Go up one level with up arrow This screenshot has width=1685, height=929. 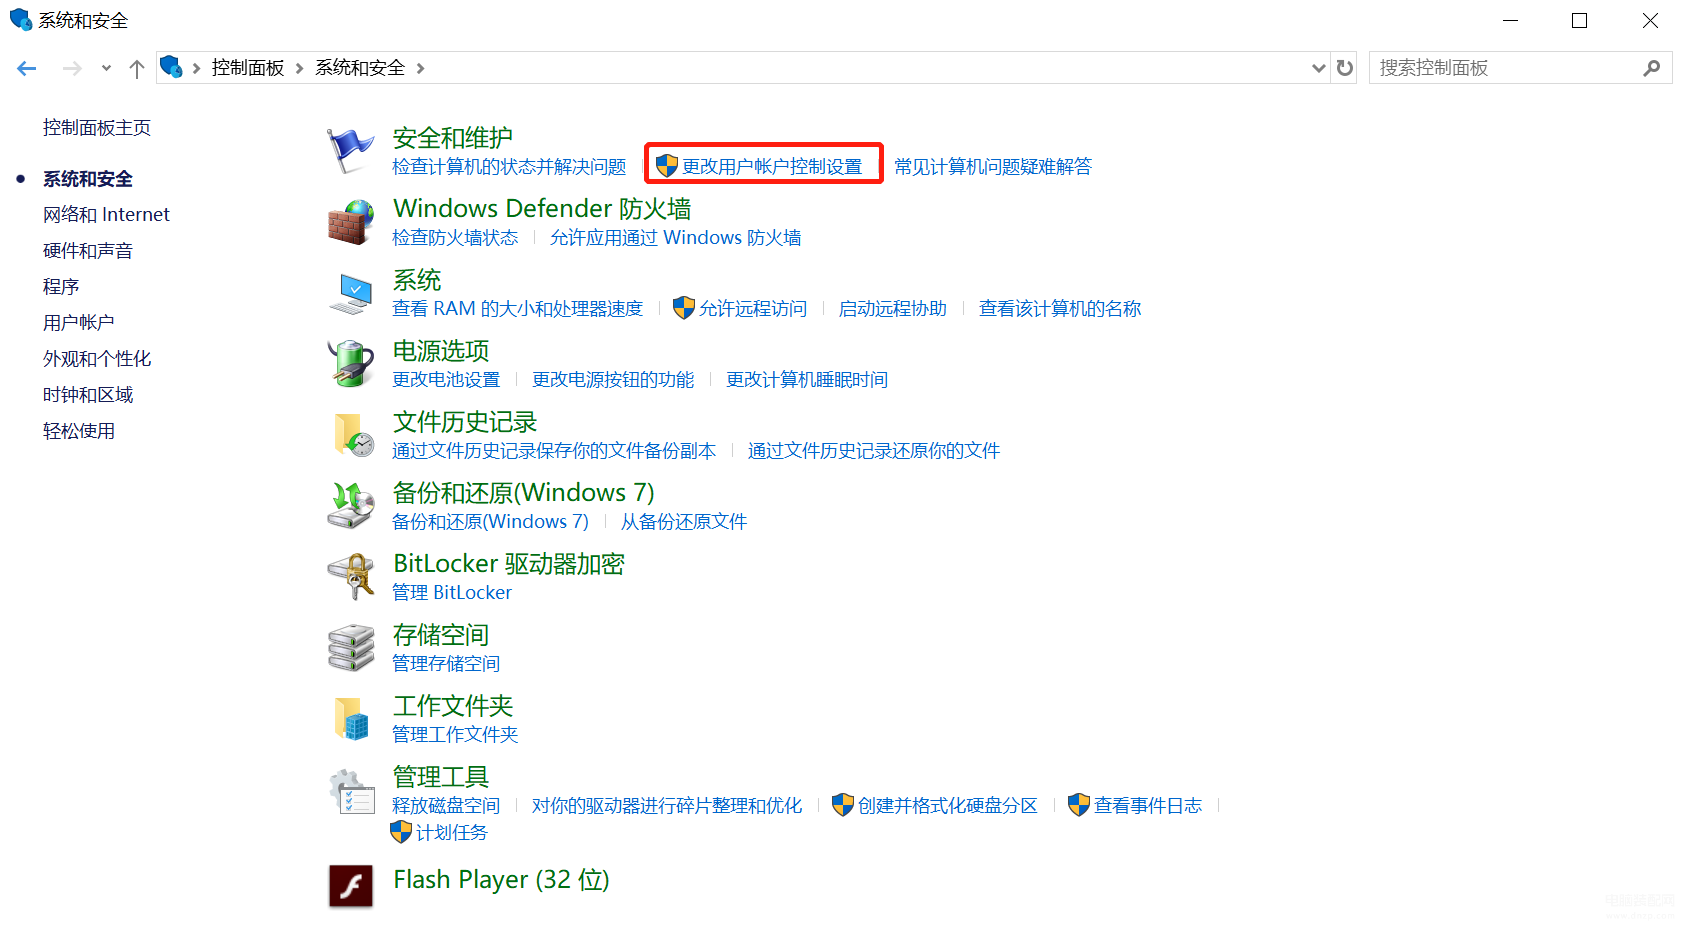[x=137, y=68]
